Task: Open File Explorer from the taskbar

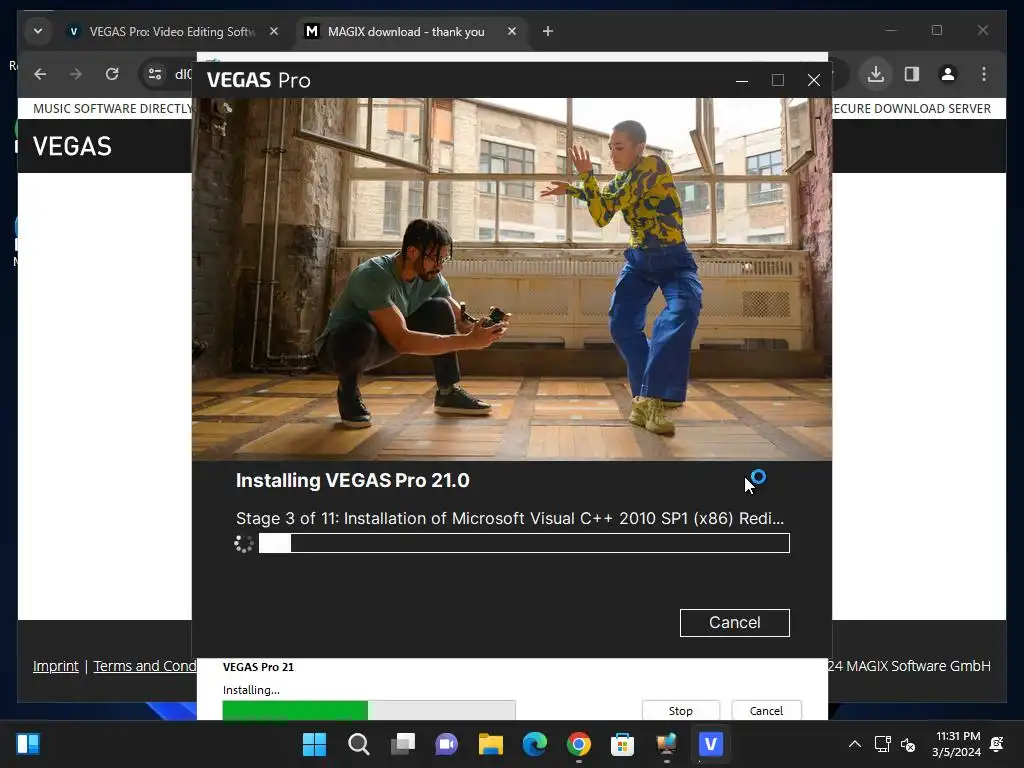Action: pos(490,744)
